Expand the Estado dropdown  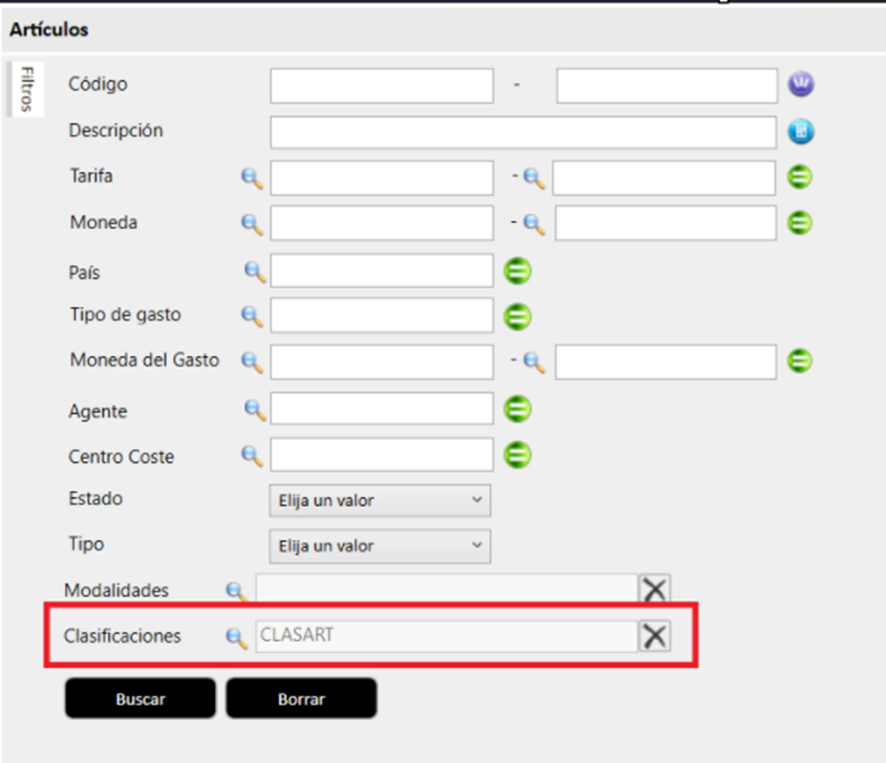380,500
